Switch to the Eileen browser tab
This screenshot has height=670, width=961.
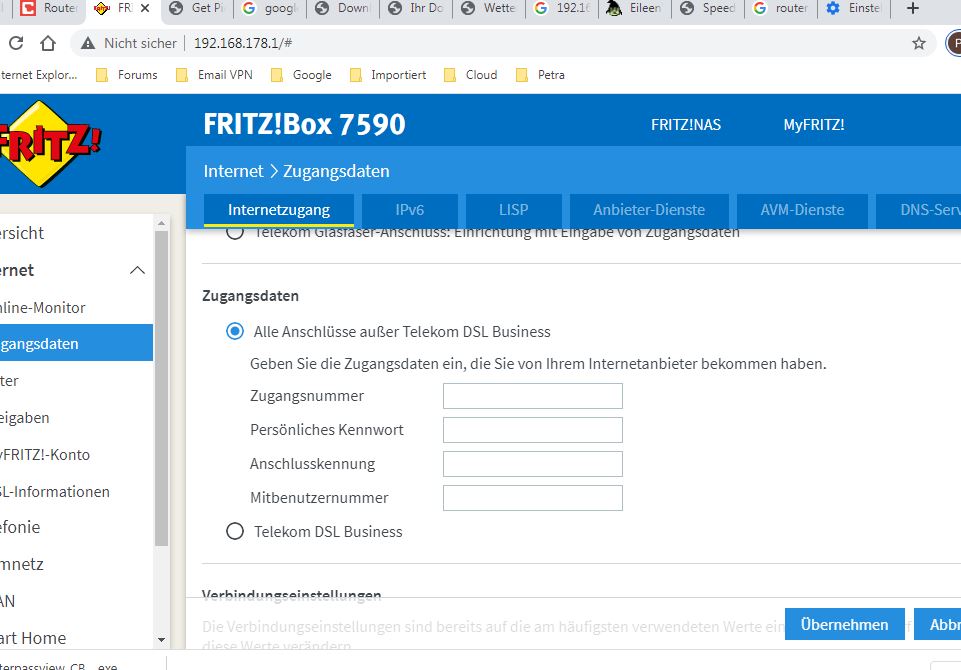pyautogui.click(x=635, y=8)
